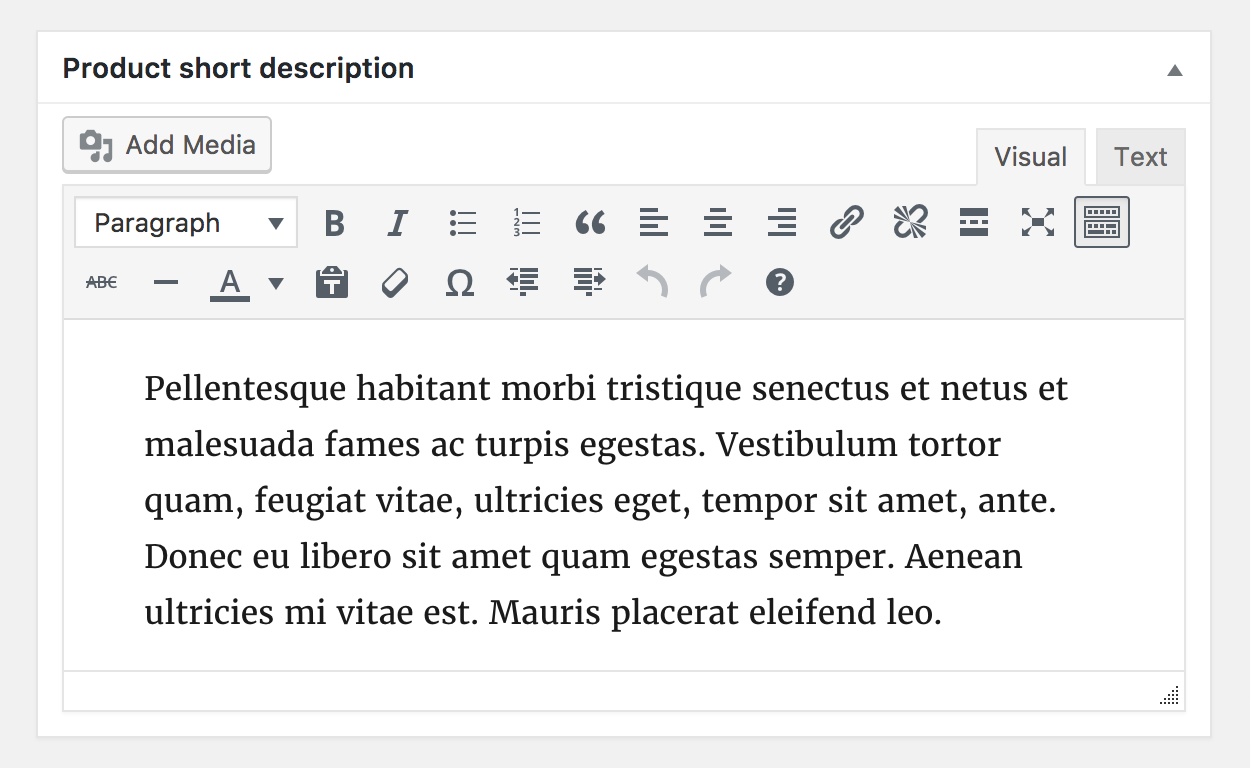Image resolution: width=1250 pixels, height=768 pixels.
Task: Switch to the Text editing tab
Action: tap(1140, 156)
